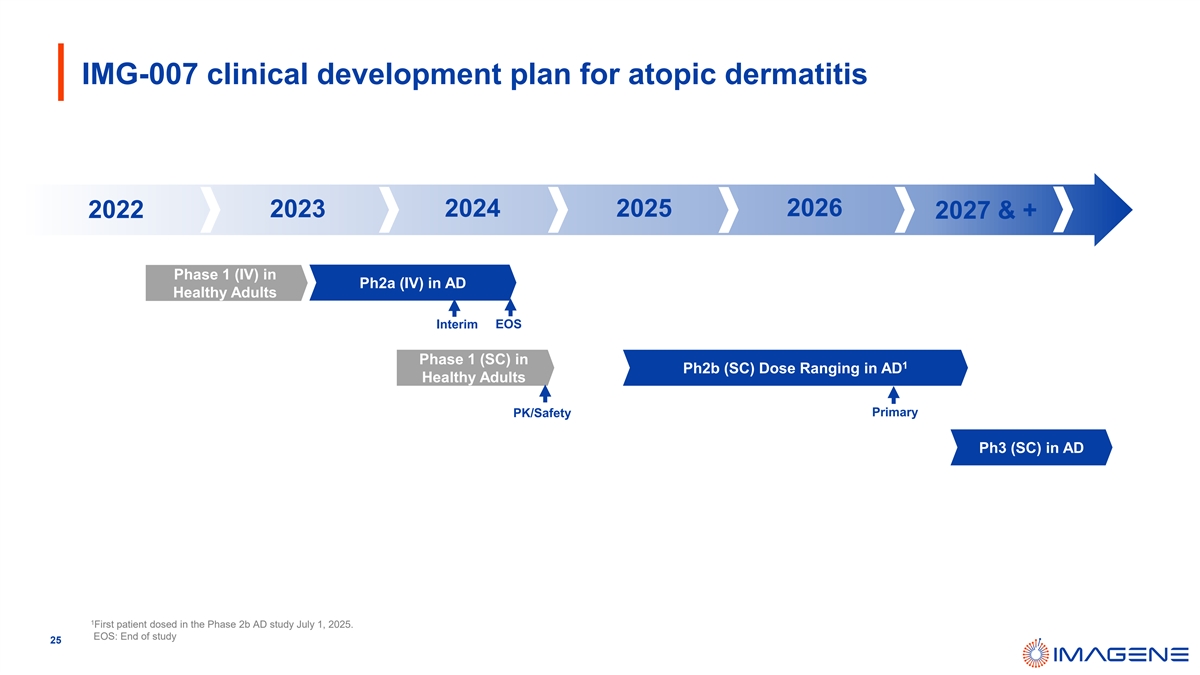Click the Primary milestone arrow
Screen dimensions: 1200x675
(893, 394)
